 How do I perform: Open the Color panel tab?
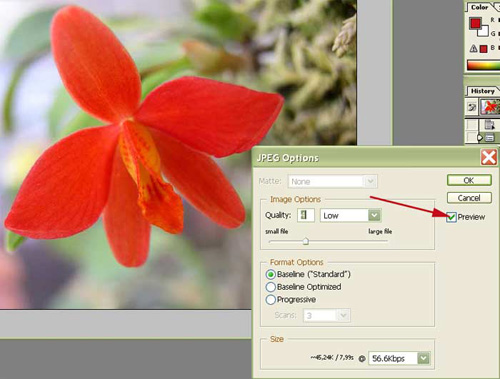coord(479,7)
